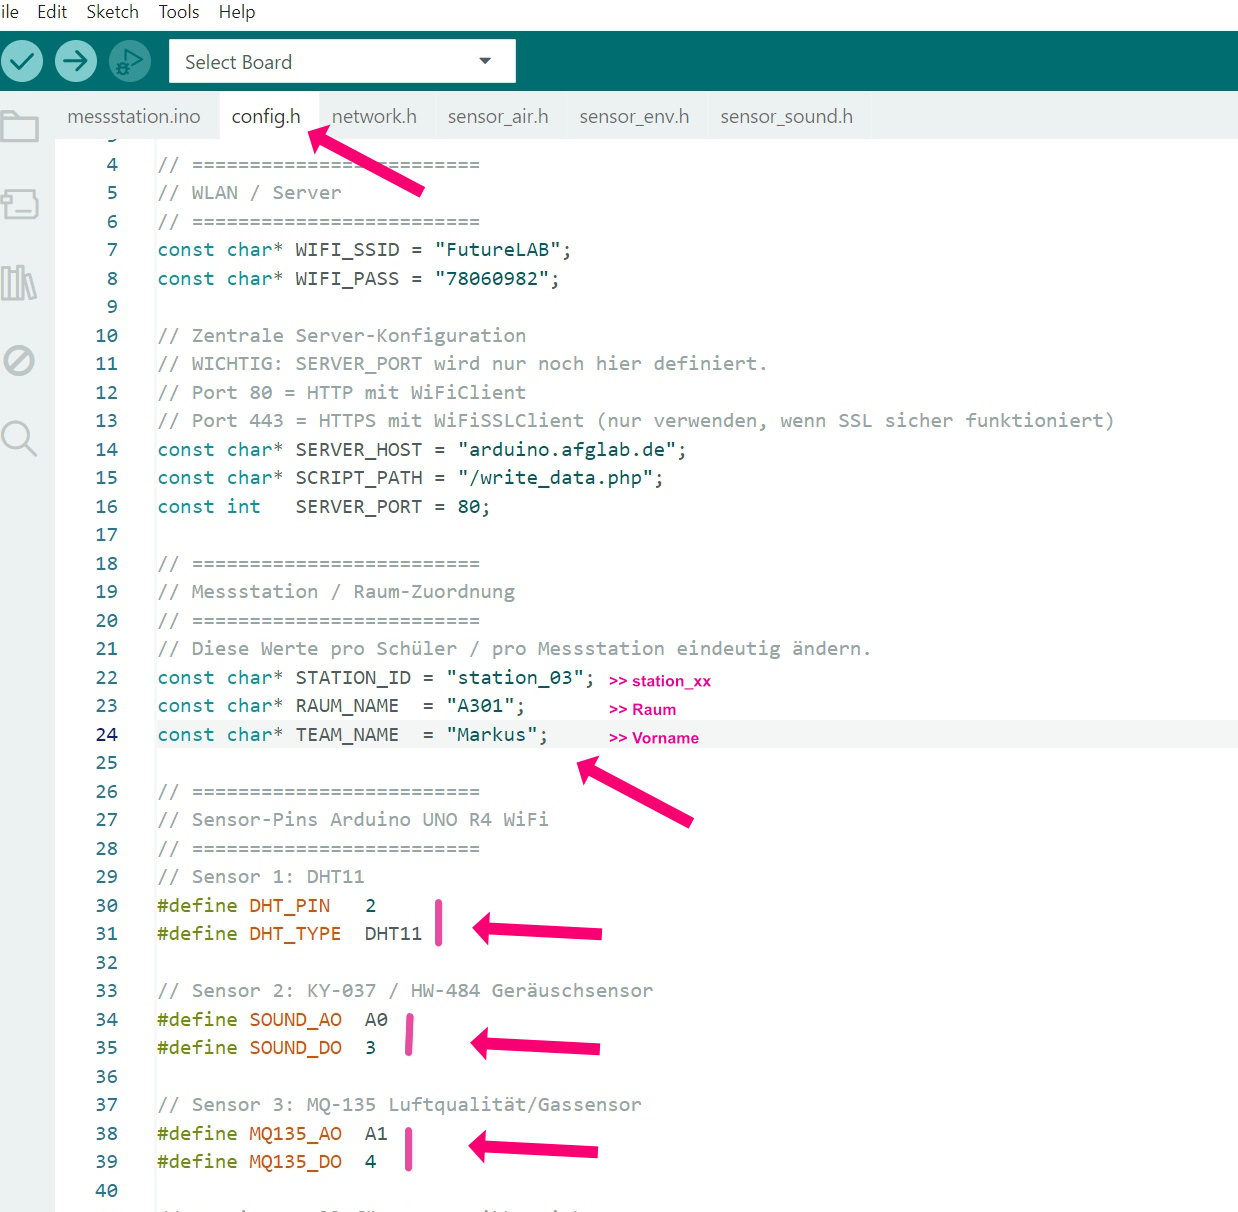Click the RAUM_NAME variable name

347,706
